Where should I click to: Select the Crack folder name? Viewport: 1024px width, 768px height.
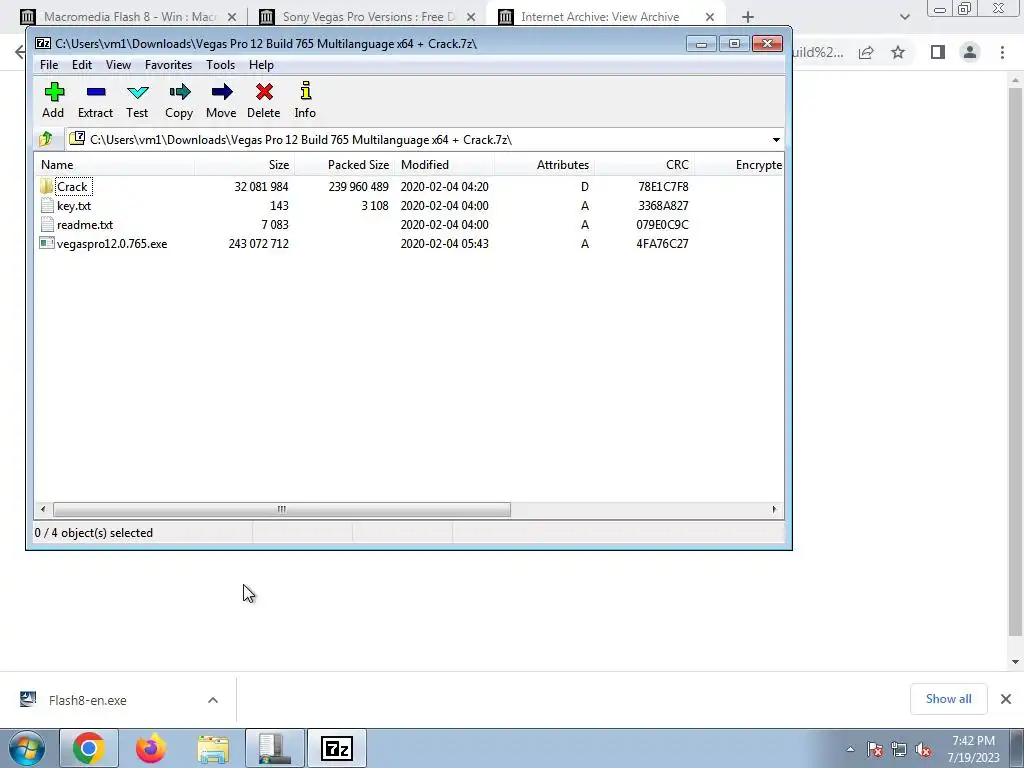[x=72, y=187]
